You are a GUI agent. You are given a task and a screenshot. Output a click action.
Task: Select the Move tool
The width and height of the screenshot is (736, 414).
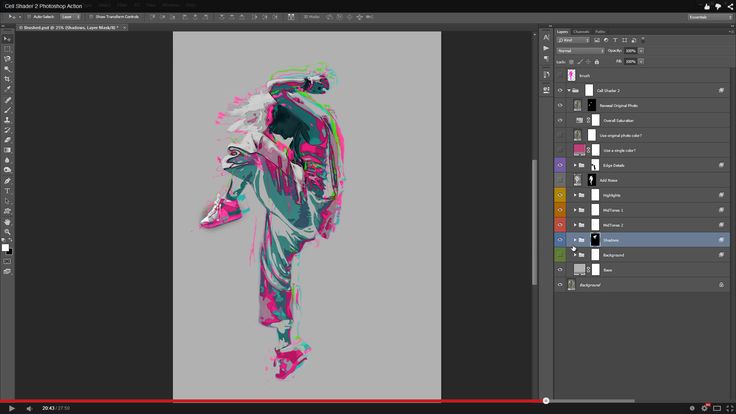[x=8, y=38]
